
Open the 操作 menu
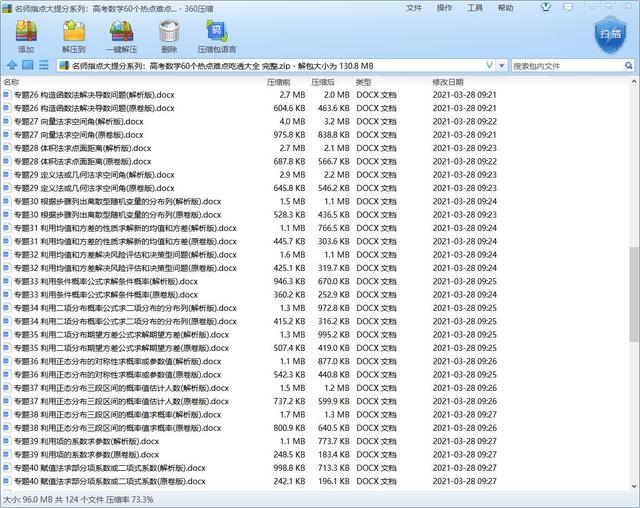[x=444, y=8]
